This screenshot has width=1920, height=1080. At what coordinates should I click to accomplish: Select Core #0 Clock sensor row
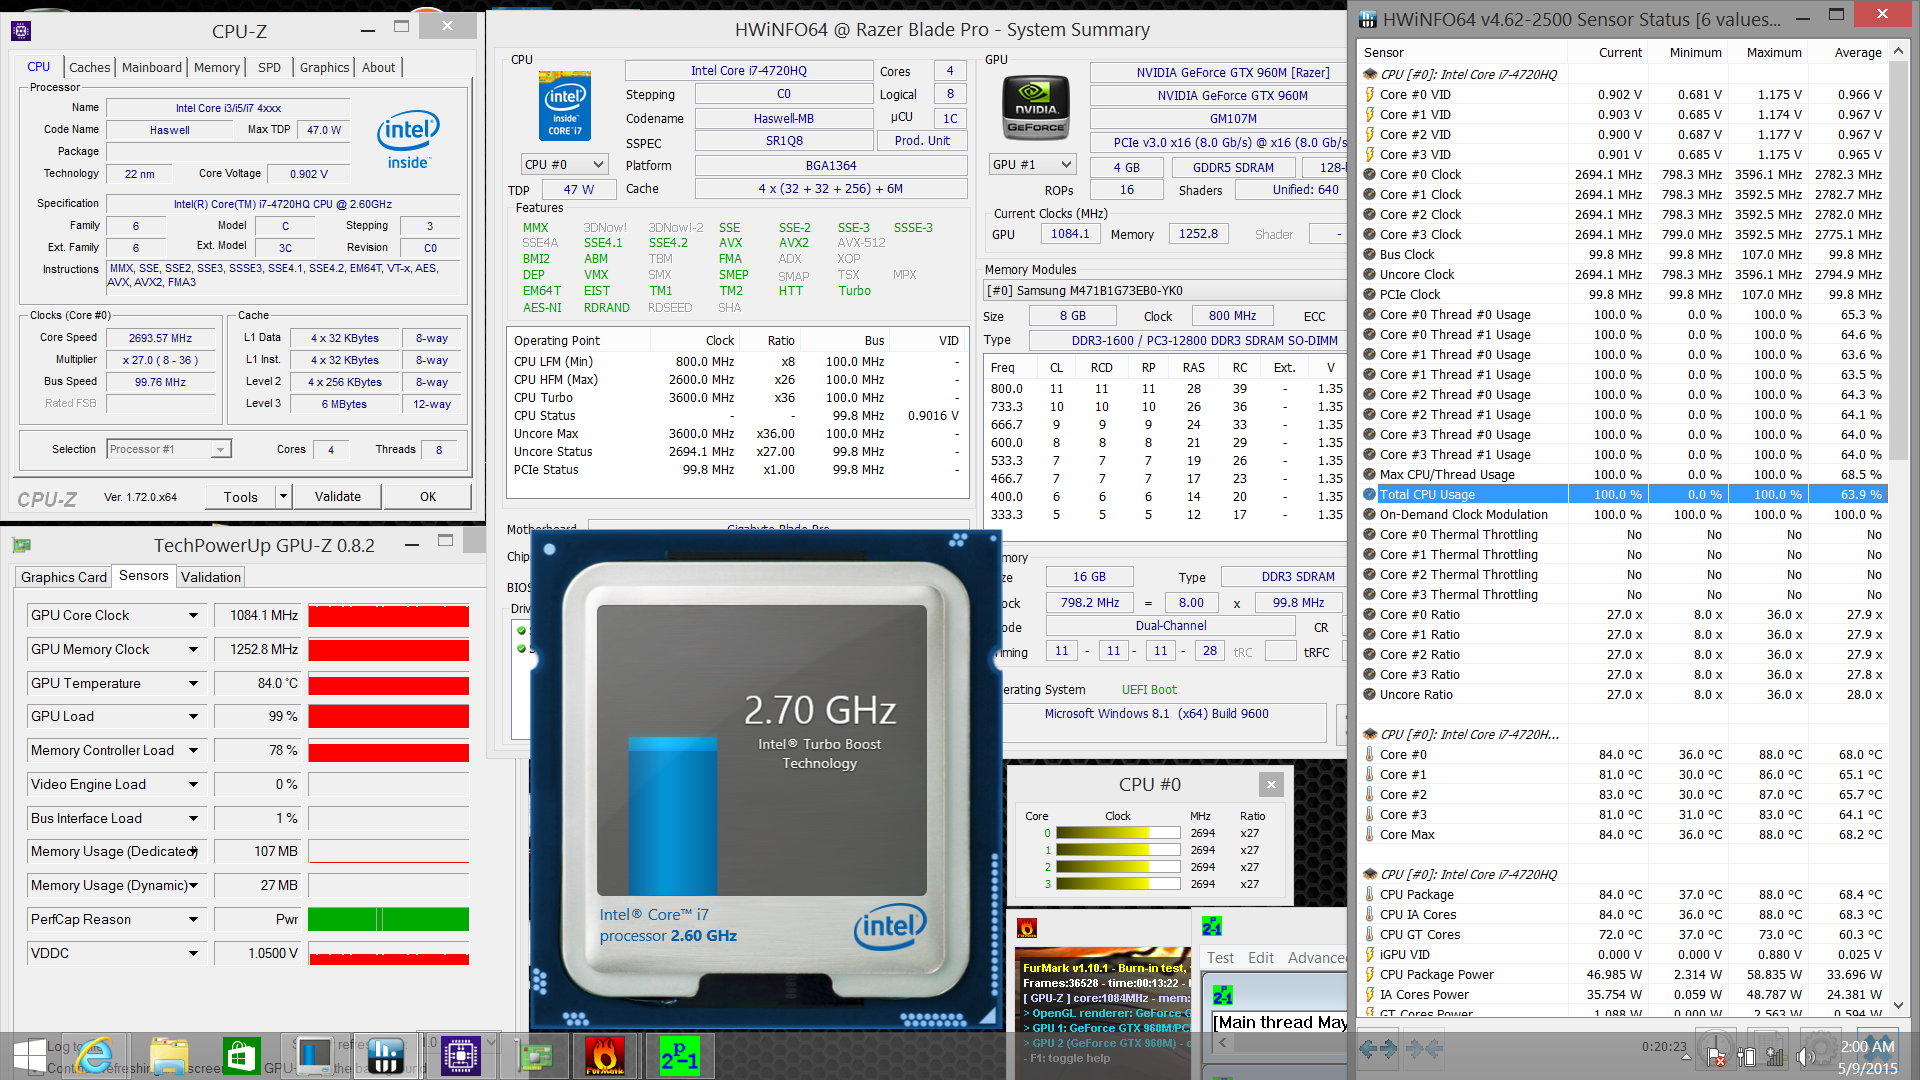click(x=1625, y=174)
